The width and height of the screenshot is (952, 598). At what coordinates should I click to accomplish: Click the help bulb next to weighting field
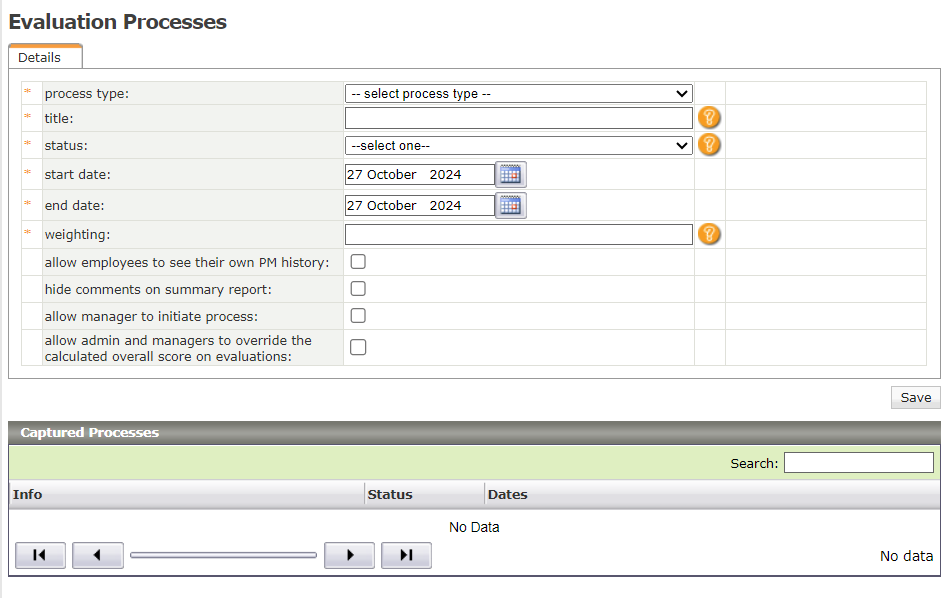[709, 234]
